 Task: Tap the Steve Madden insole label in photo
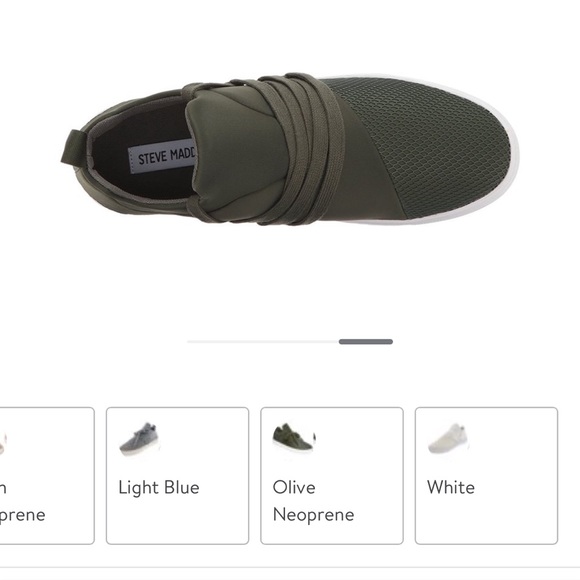tap(162, 157)
